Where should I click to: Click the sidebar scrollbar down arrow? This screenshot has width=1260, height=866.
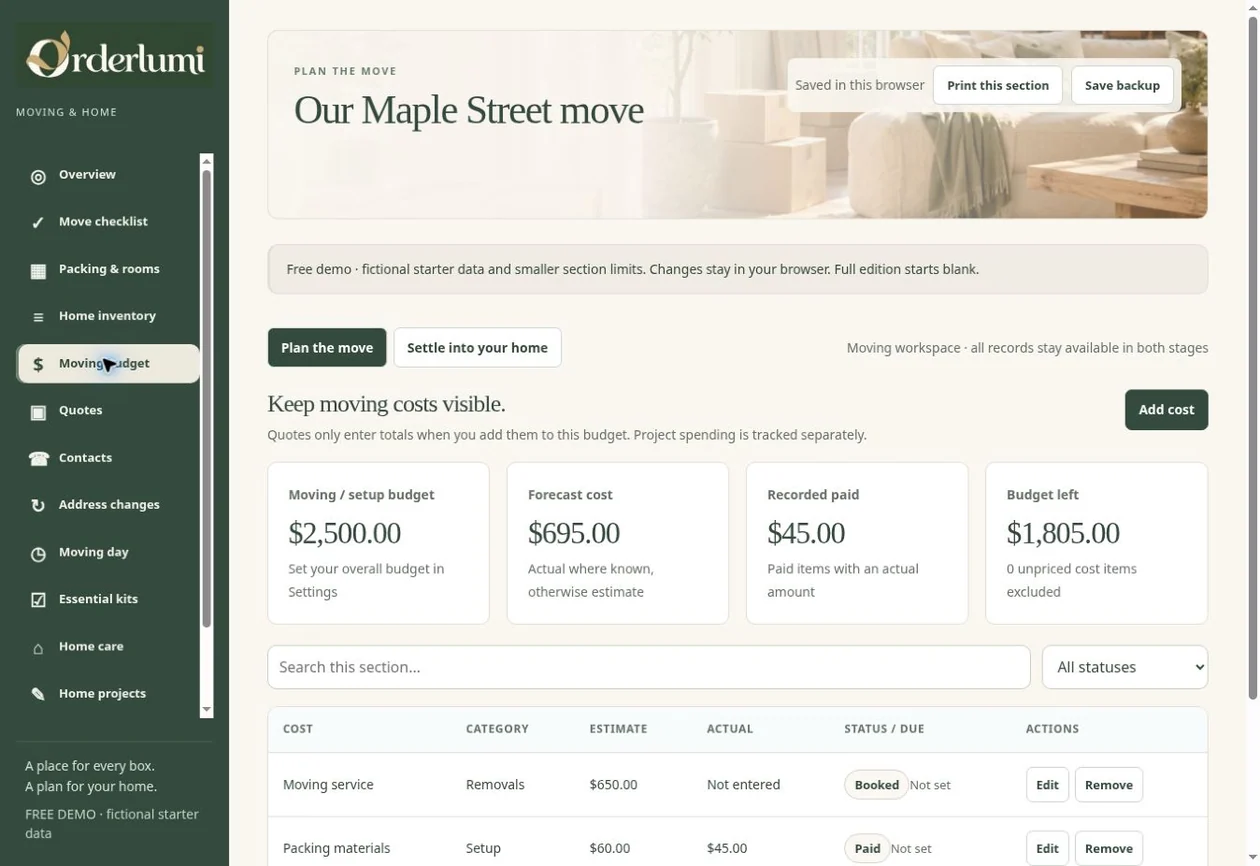[x=207, y=710]
